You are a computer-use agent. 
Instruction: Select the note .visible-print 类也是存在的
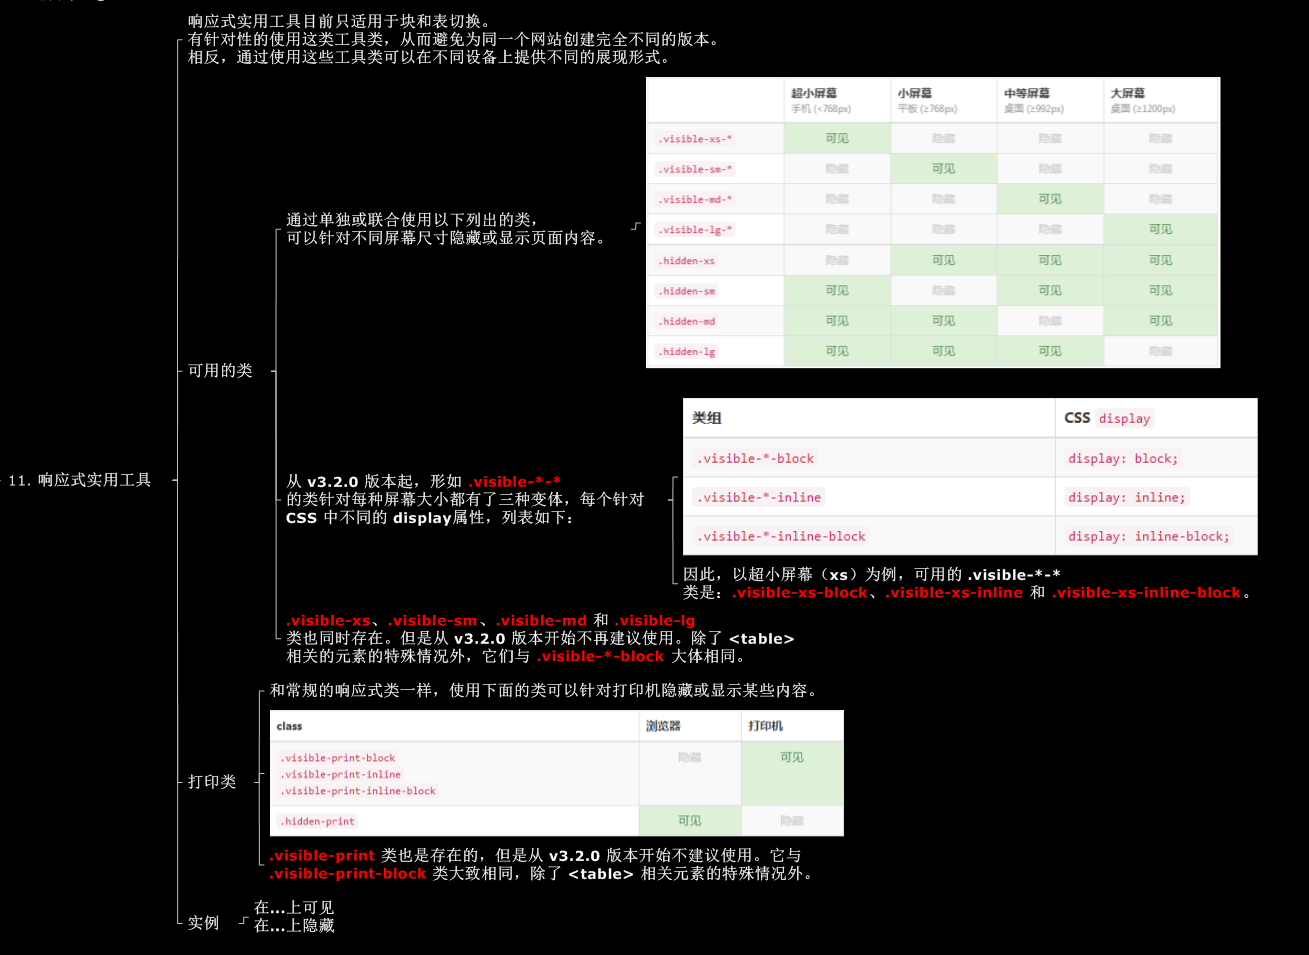click(x=543, y=864)
